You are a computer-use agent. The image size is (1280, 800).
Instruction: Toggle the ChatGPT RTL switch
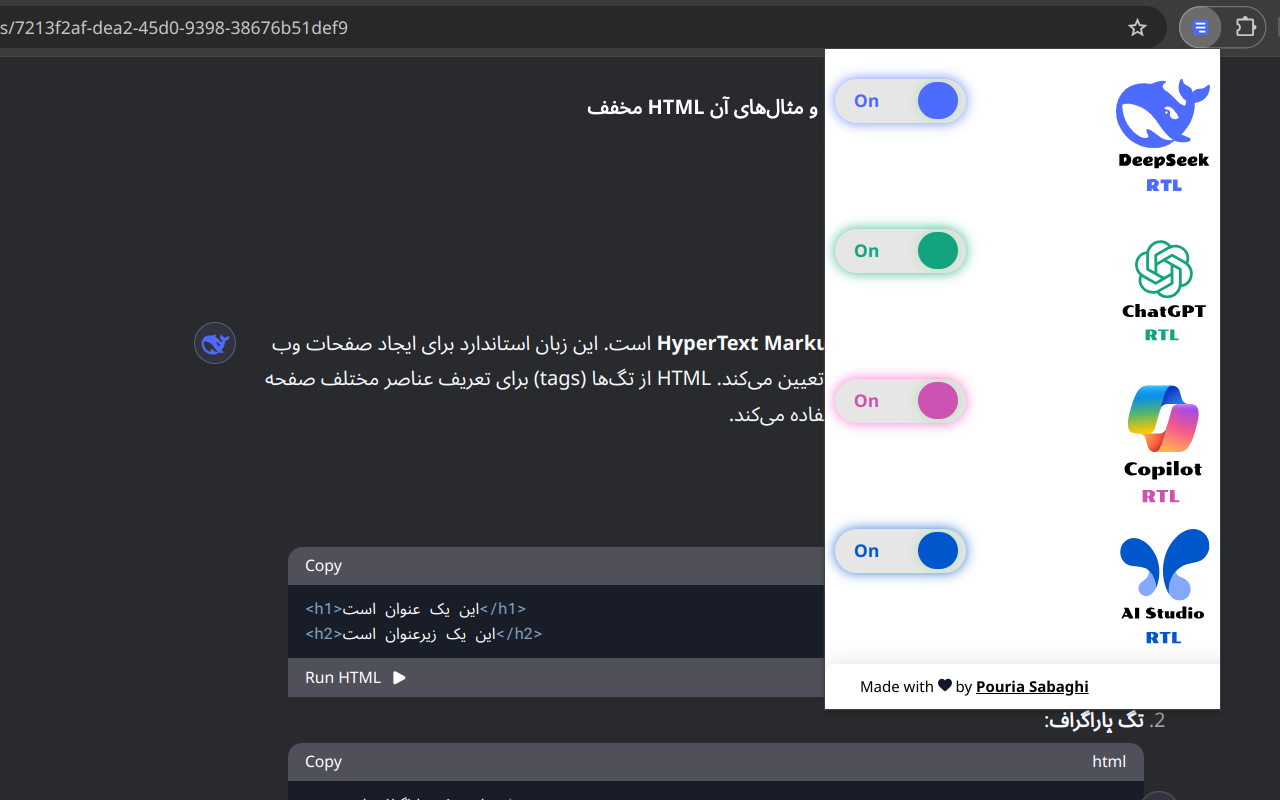[900, 251]
